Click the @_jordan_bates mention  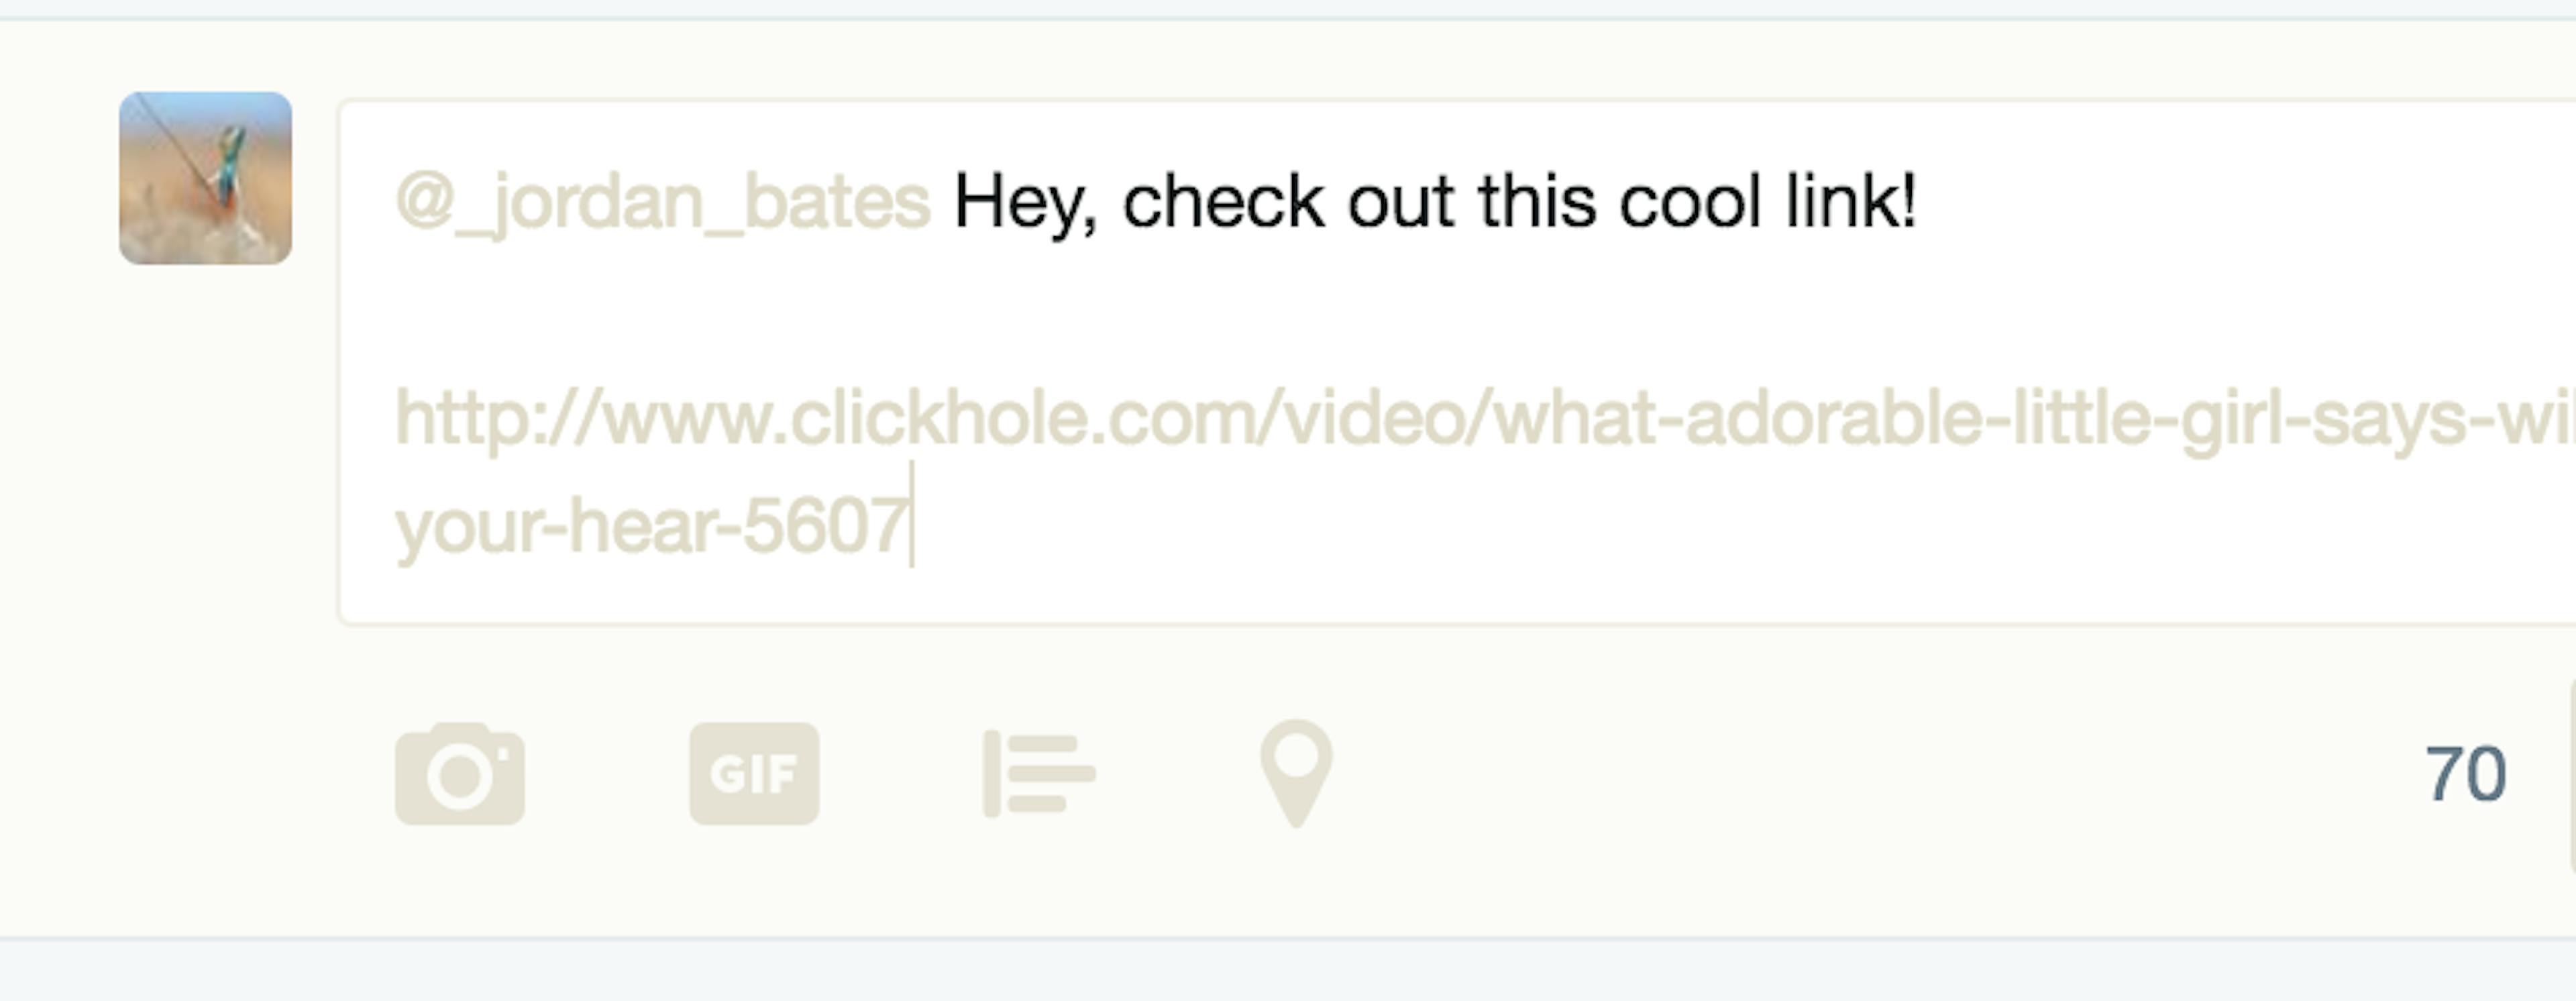[x=663, y=203]
